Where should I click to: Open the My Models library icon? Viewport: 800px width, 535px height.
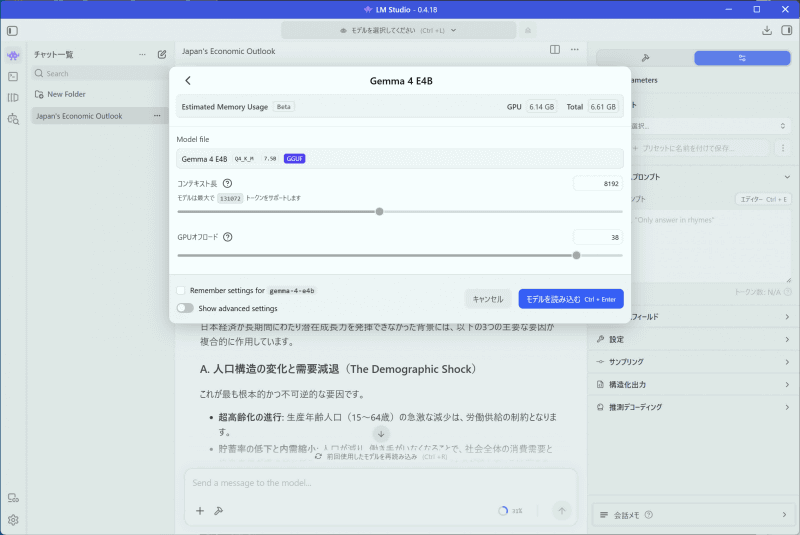pos(13,97)
